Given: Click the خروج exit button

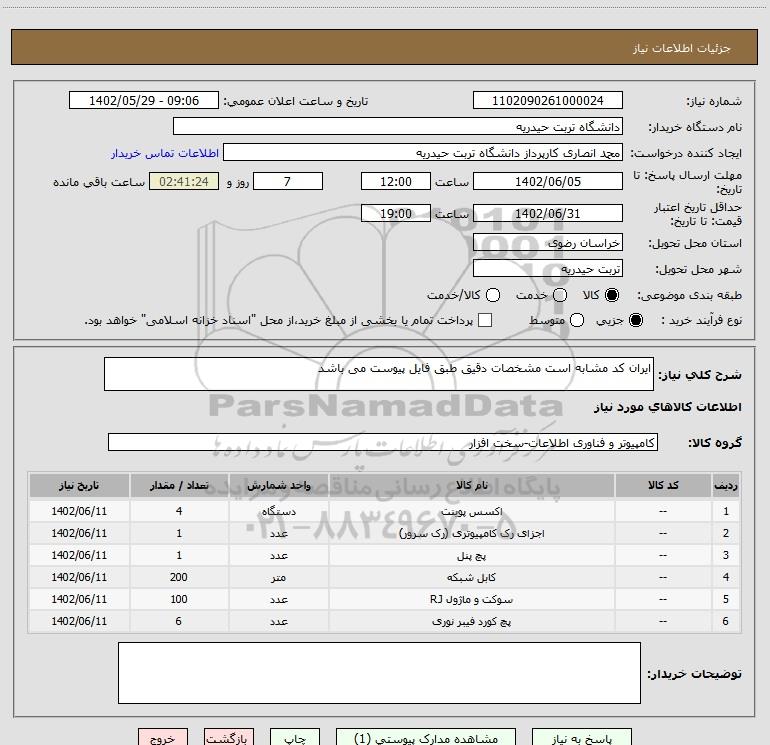Looking at the screenshot, I should (x=162, y=737).
